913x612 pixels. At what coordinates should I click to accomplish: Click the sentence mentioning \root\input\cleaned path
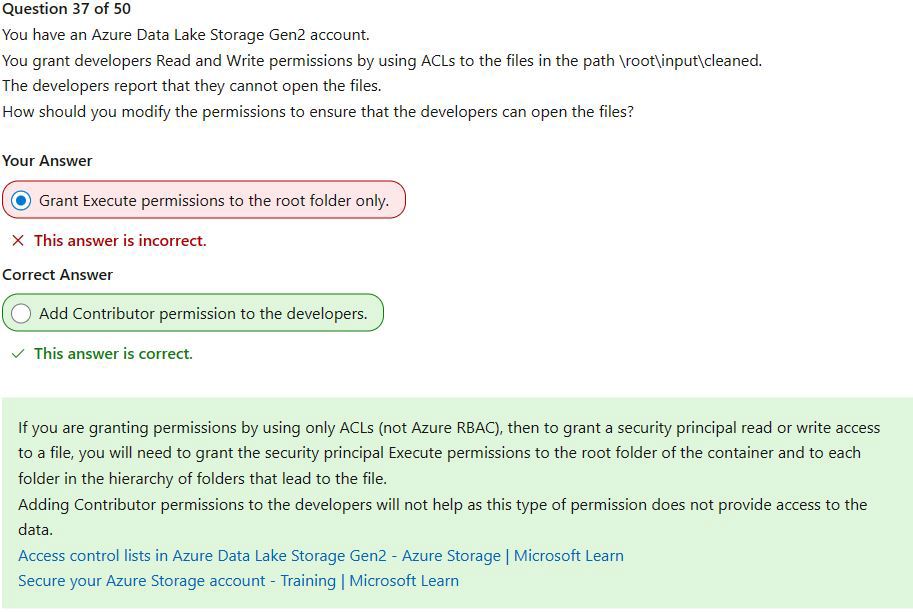[382, 61]
